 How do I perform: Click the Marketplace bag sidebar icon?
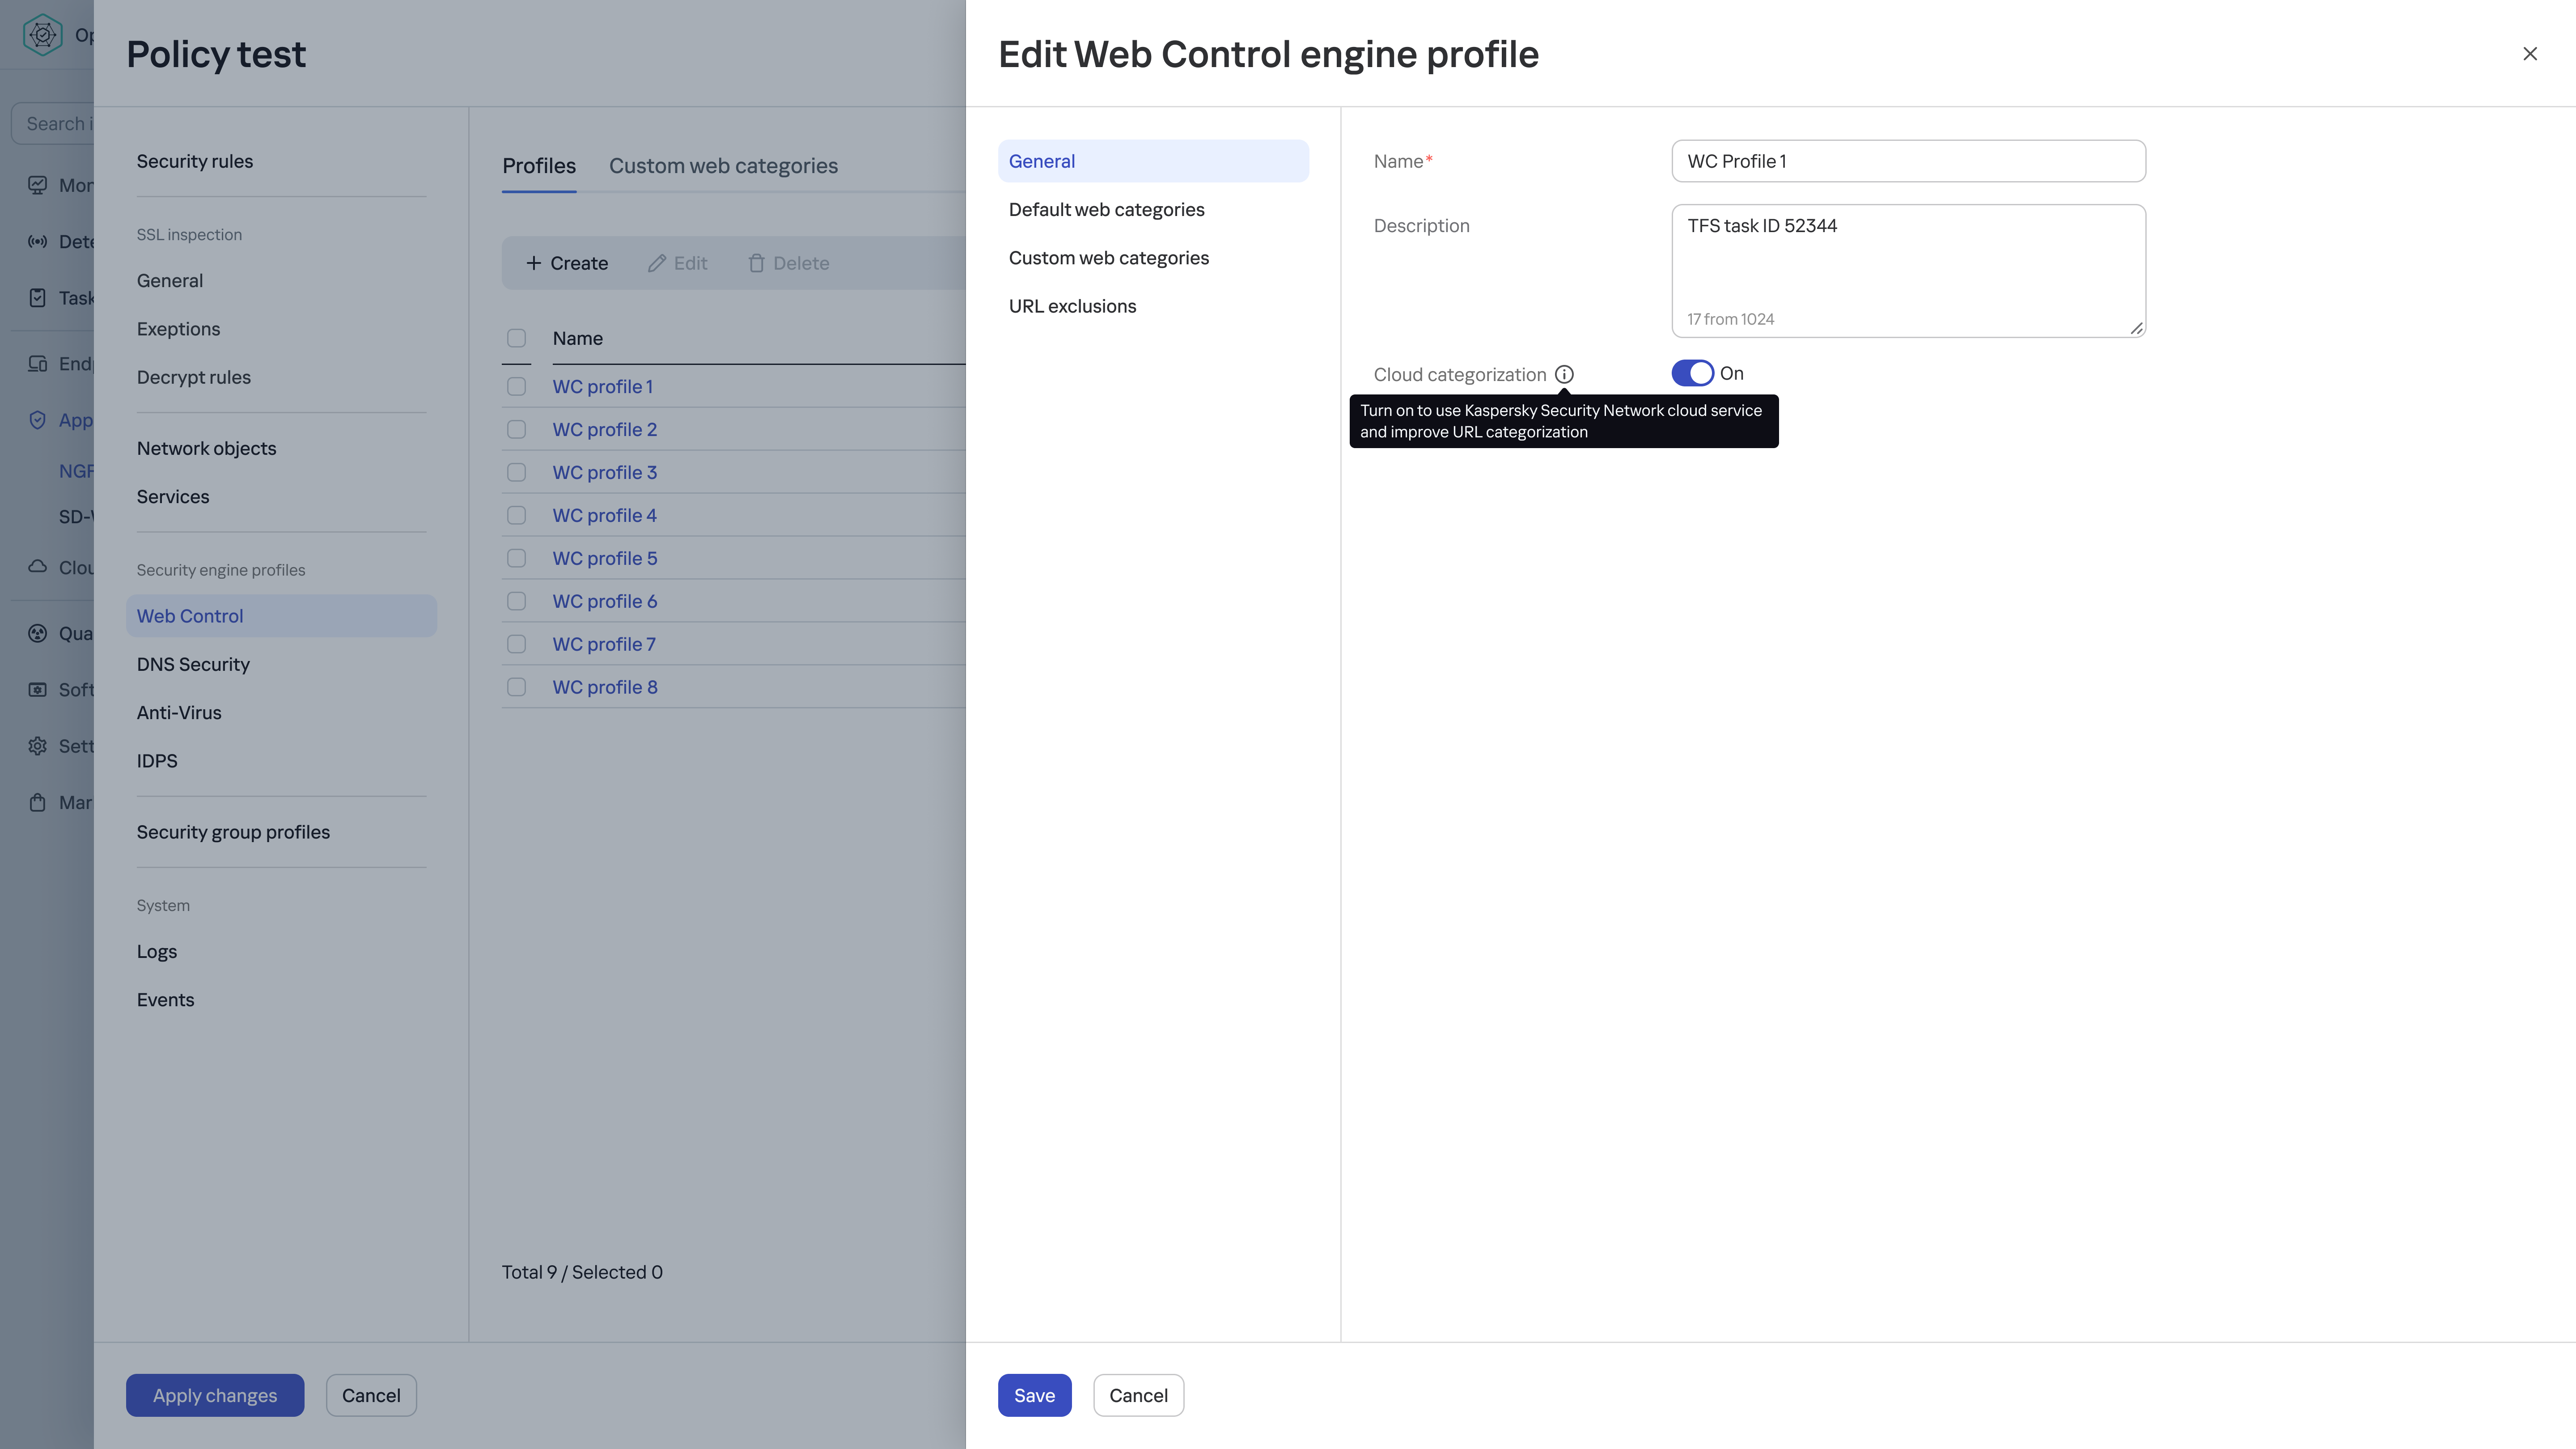37,802
